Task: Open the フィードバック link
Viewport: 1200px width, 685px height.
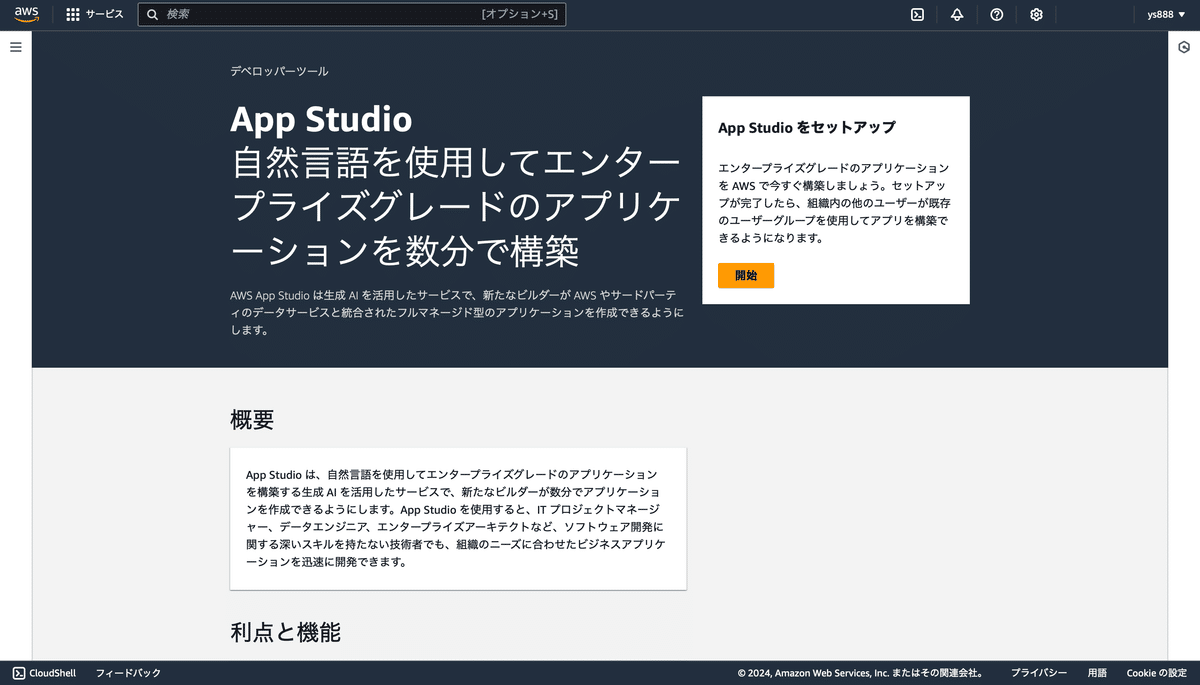Action: (127, 672)
